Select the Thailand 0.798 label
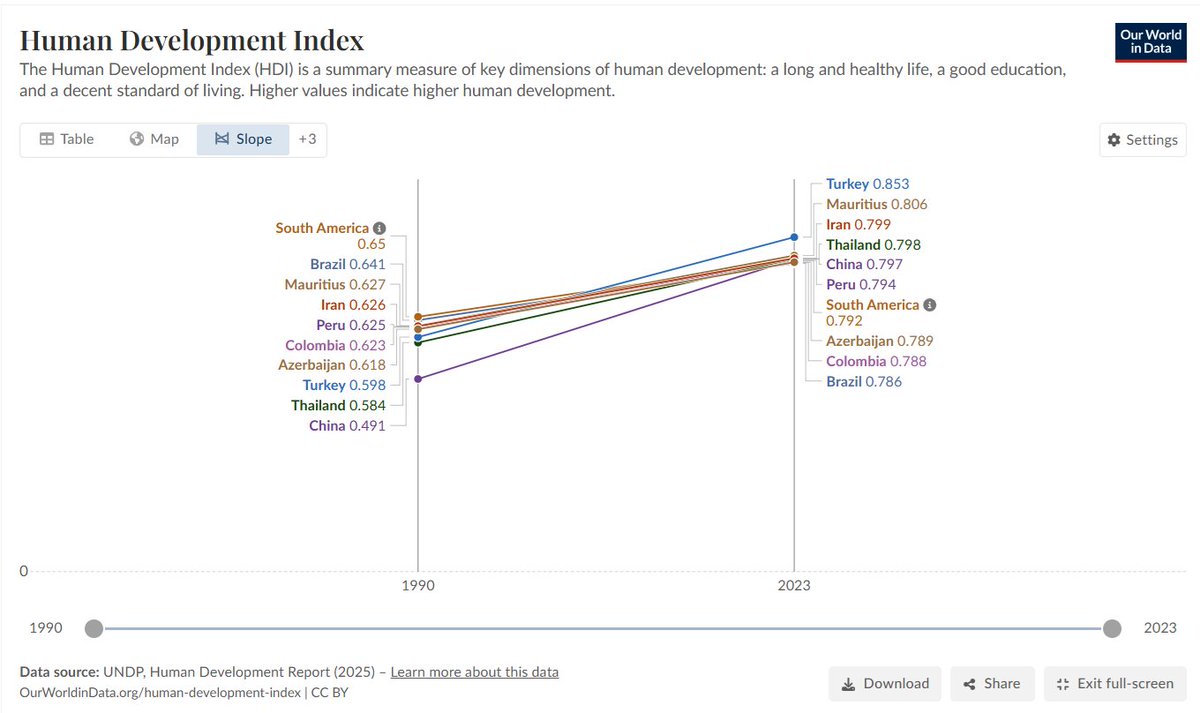 pos(873,245)
